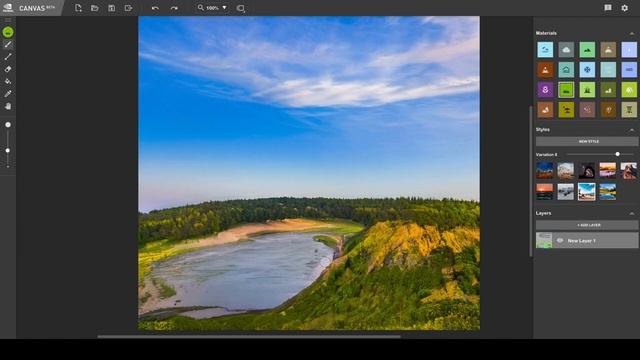Pick the periwinkle river material swatch

point(629,70)
